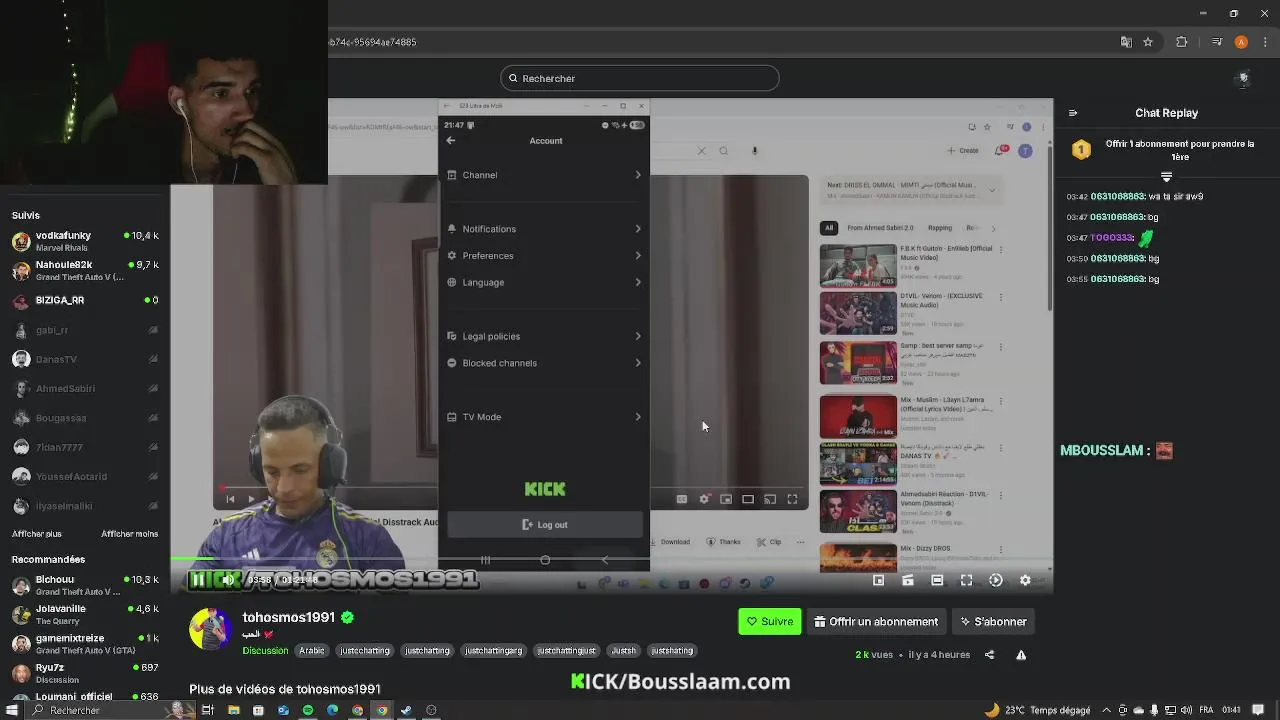This screenshot has width=1280, height=720.
Task: Open DTVIL - Venom video thumbnail
Action: pyautogui.click(x=858, y=313)
